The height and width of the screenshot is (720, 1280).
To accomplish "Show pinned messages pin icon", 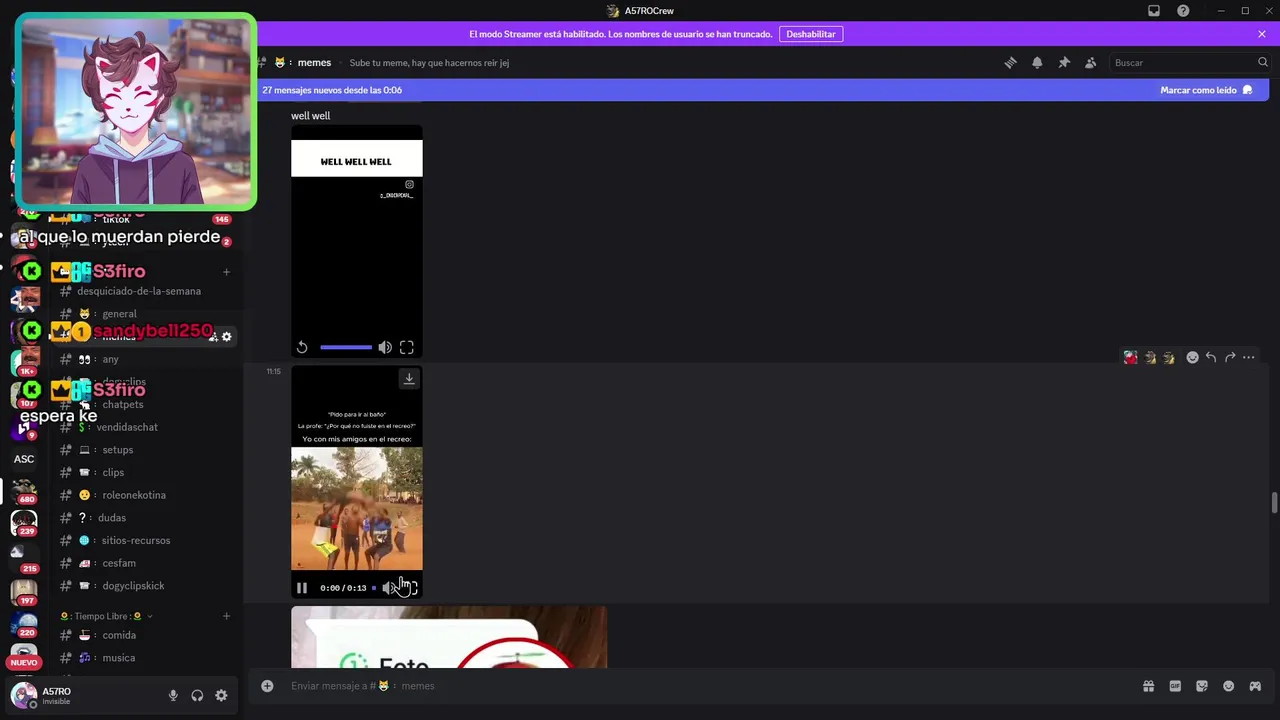I will pos(1064,62).
